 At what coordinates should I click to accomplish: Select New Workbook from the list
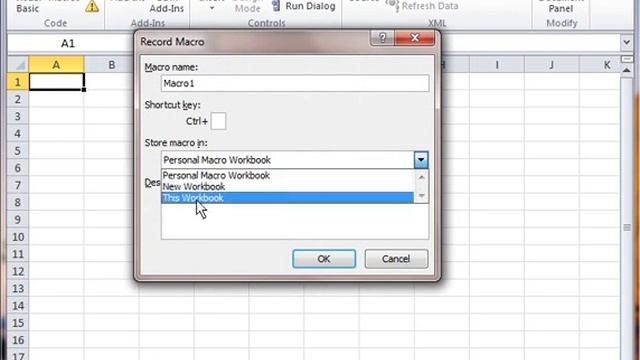pos(287,187)
